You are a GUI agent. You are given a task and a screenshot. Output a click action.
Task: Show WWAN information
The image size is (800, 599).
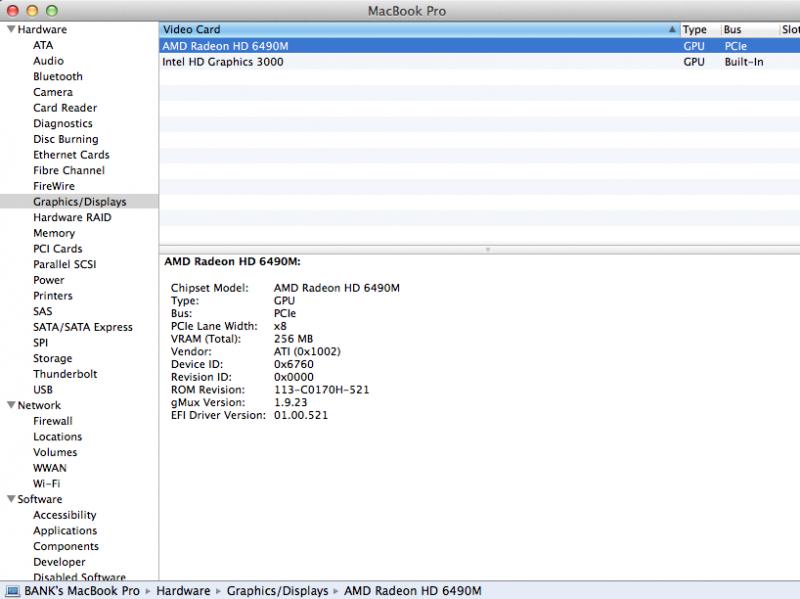click(49, 468)
